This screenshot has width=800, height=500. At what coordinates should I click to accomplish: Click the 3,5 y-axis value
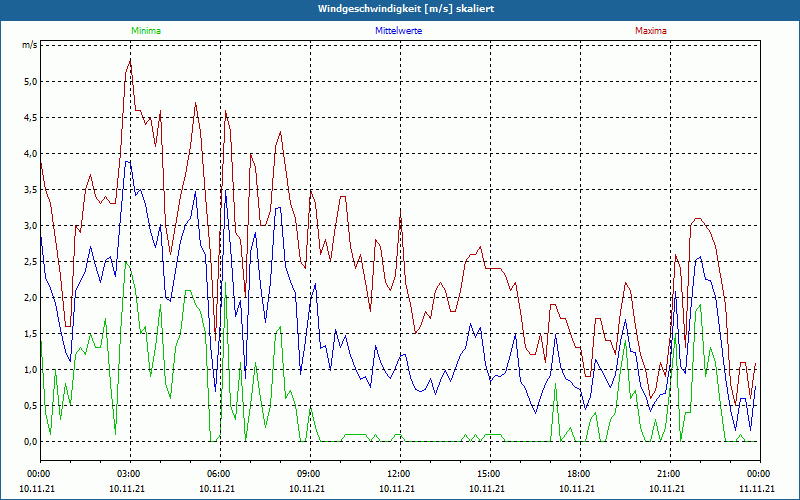tap(31, 190)
